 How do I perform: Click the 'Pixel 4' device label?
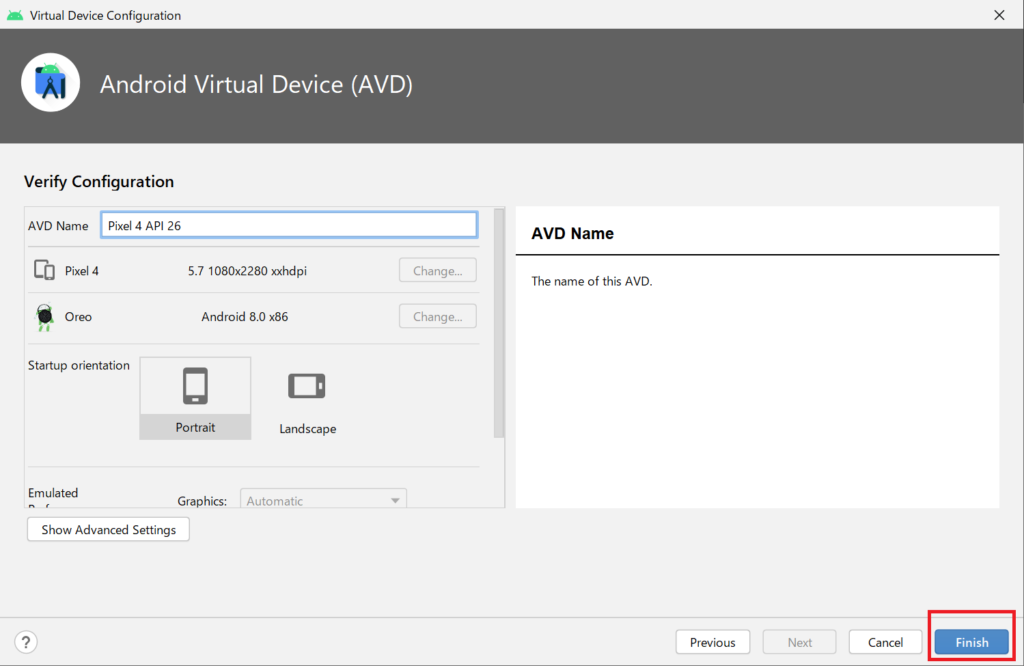pyautogui.click(x=82, y=270)
